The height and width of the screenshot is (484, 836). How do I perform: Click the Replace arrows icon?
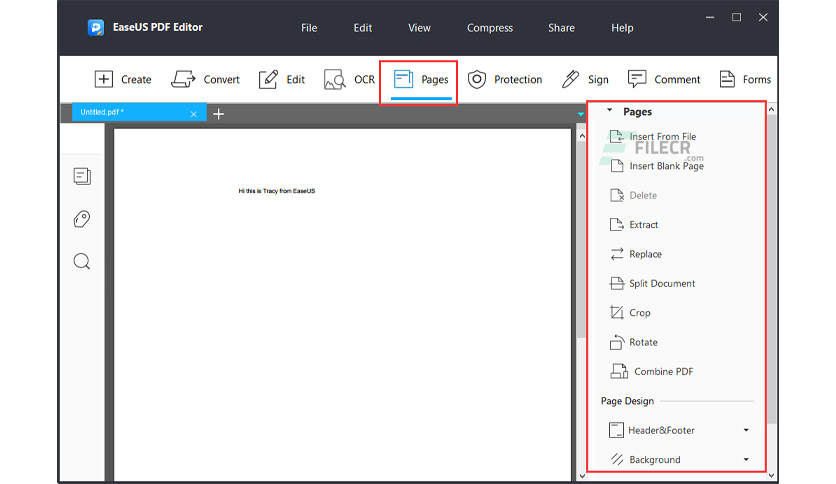pyautogui.click(x=616, y=254)
